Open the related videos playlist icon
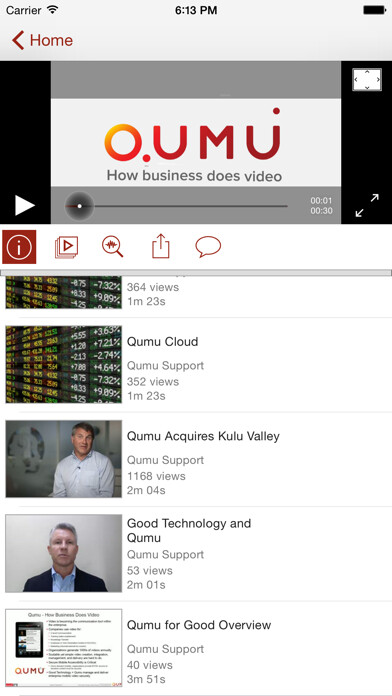Viewport: 392px width, 696px height. point(66,247)
